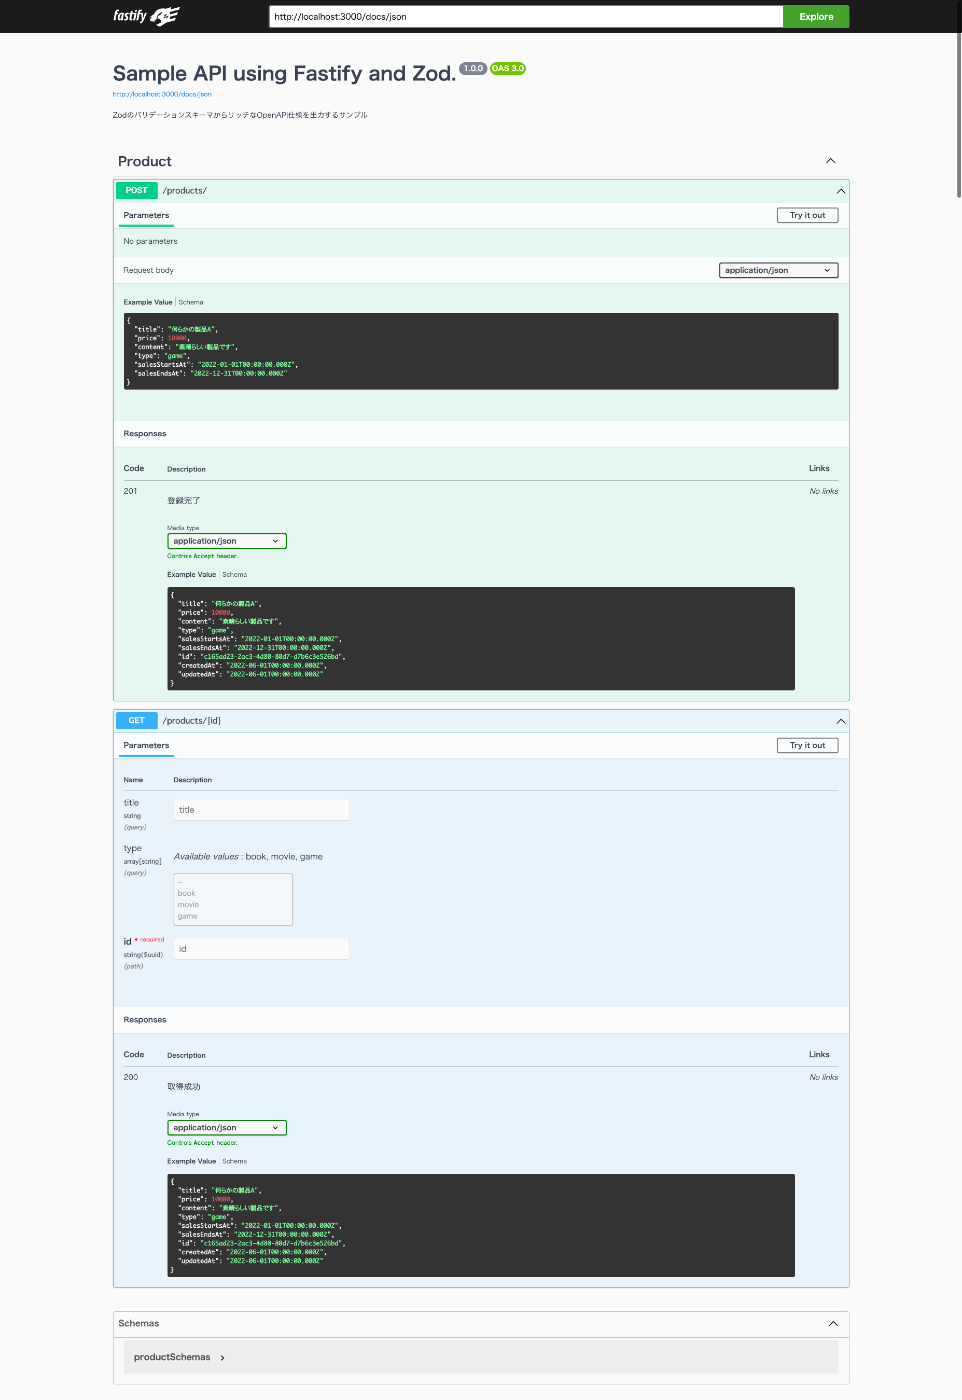Select Parameters tab in GET operation

(146, 745)
